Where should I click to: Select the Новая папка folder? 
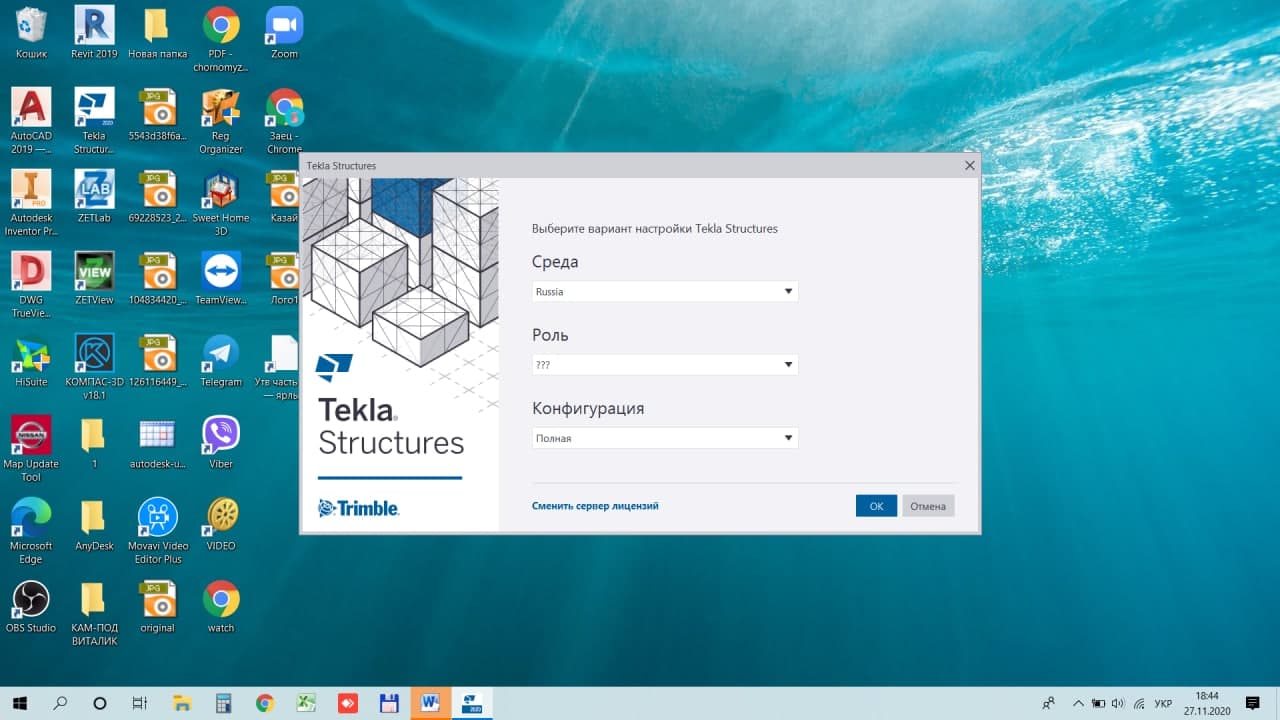click(157, 33)
